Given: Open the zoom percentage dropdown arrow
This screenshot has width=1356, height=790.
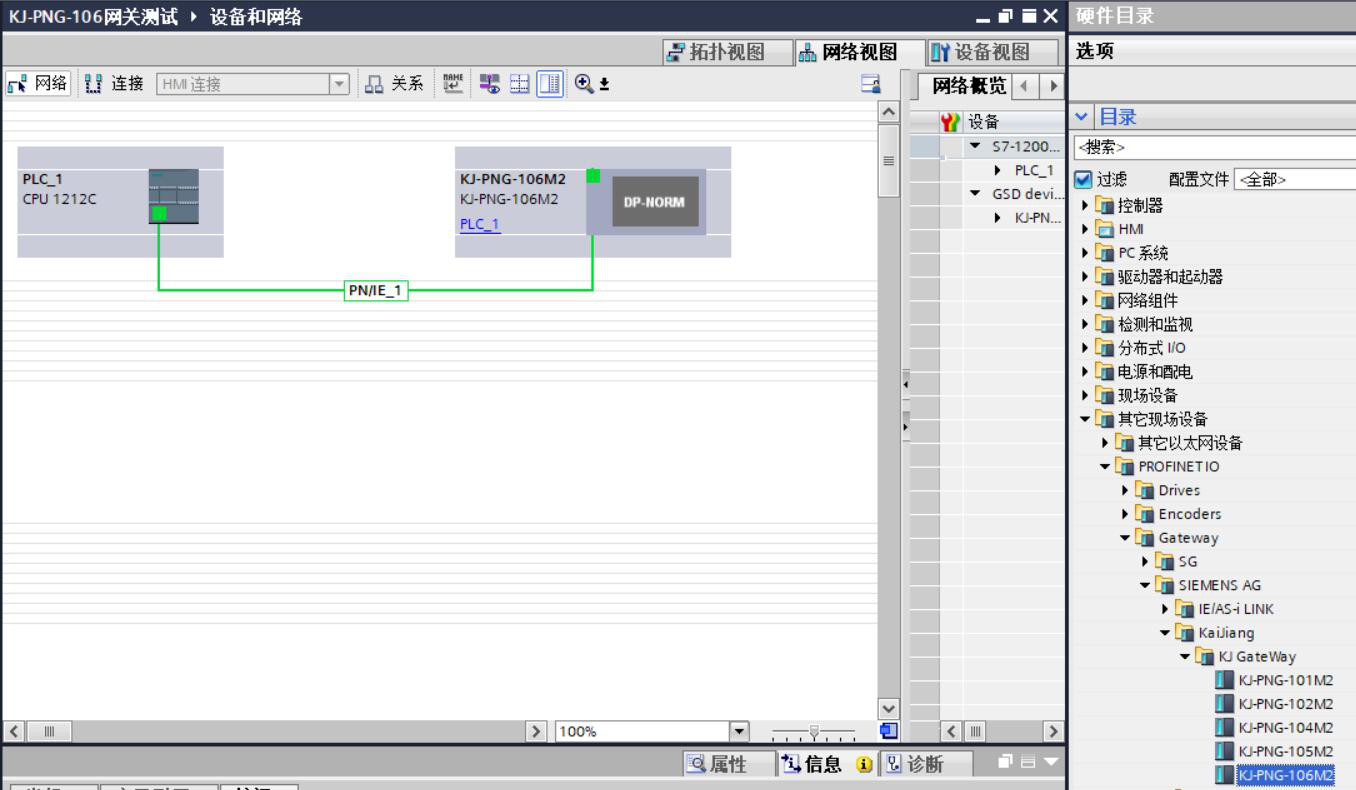Looking at the screenshot, I should point(741,731).
